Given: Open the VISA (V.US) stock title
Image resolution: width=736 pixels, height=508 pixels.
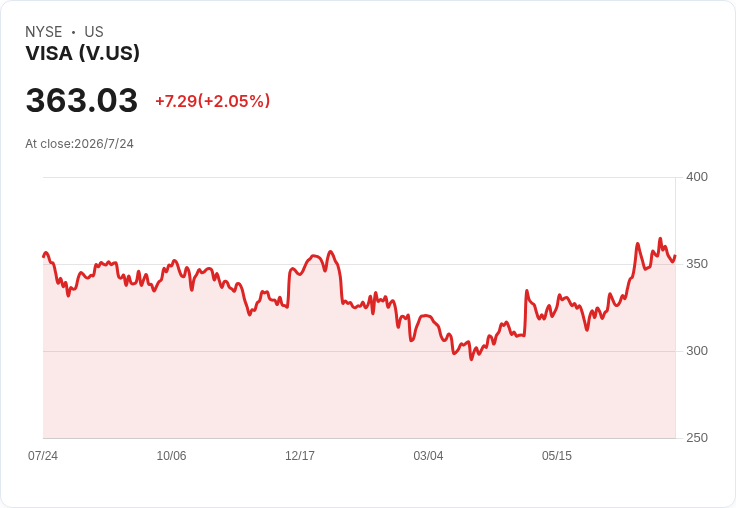Looking at the screenshot, I should [83, 53].
